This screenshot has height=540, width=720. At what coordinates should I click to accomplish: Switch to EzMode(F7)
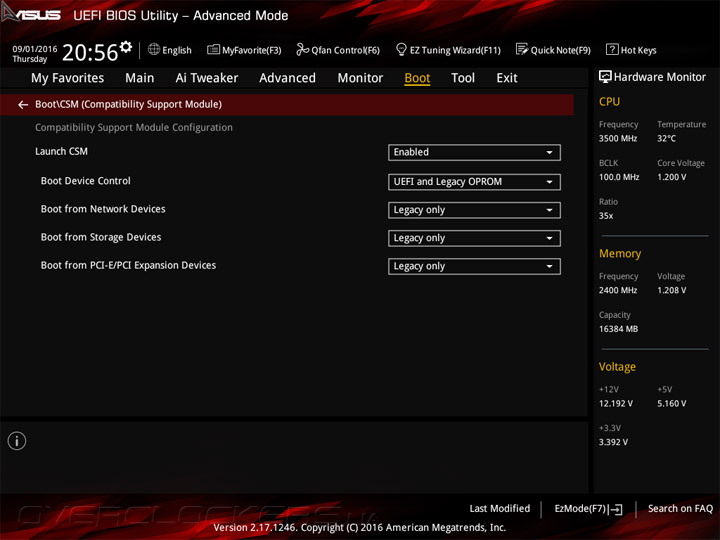588,509
